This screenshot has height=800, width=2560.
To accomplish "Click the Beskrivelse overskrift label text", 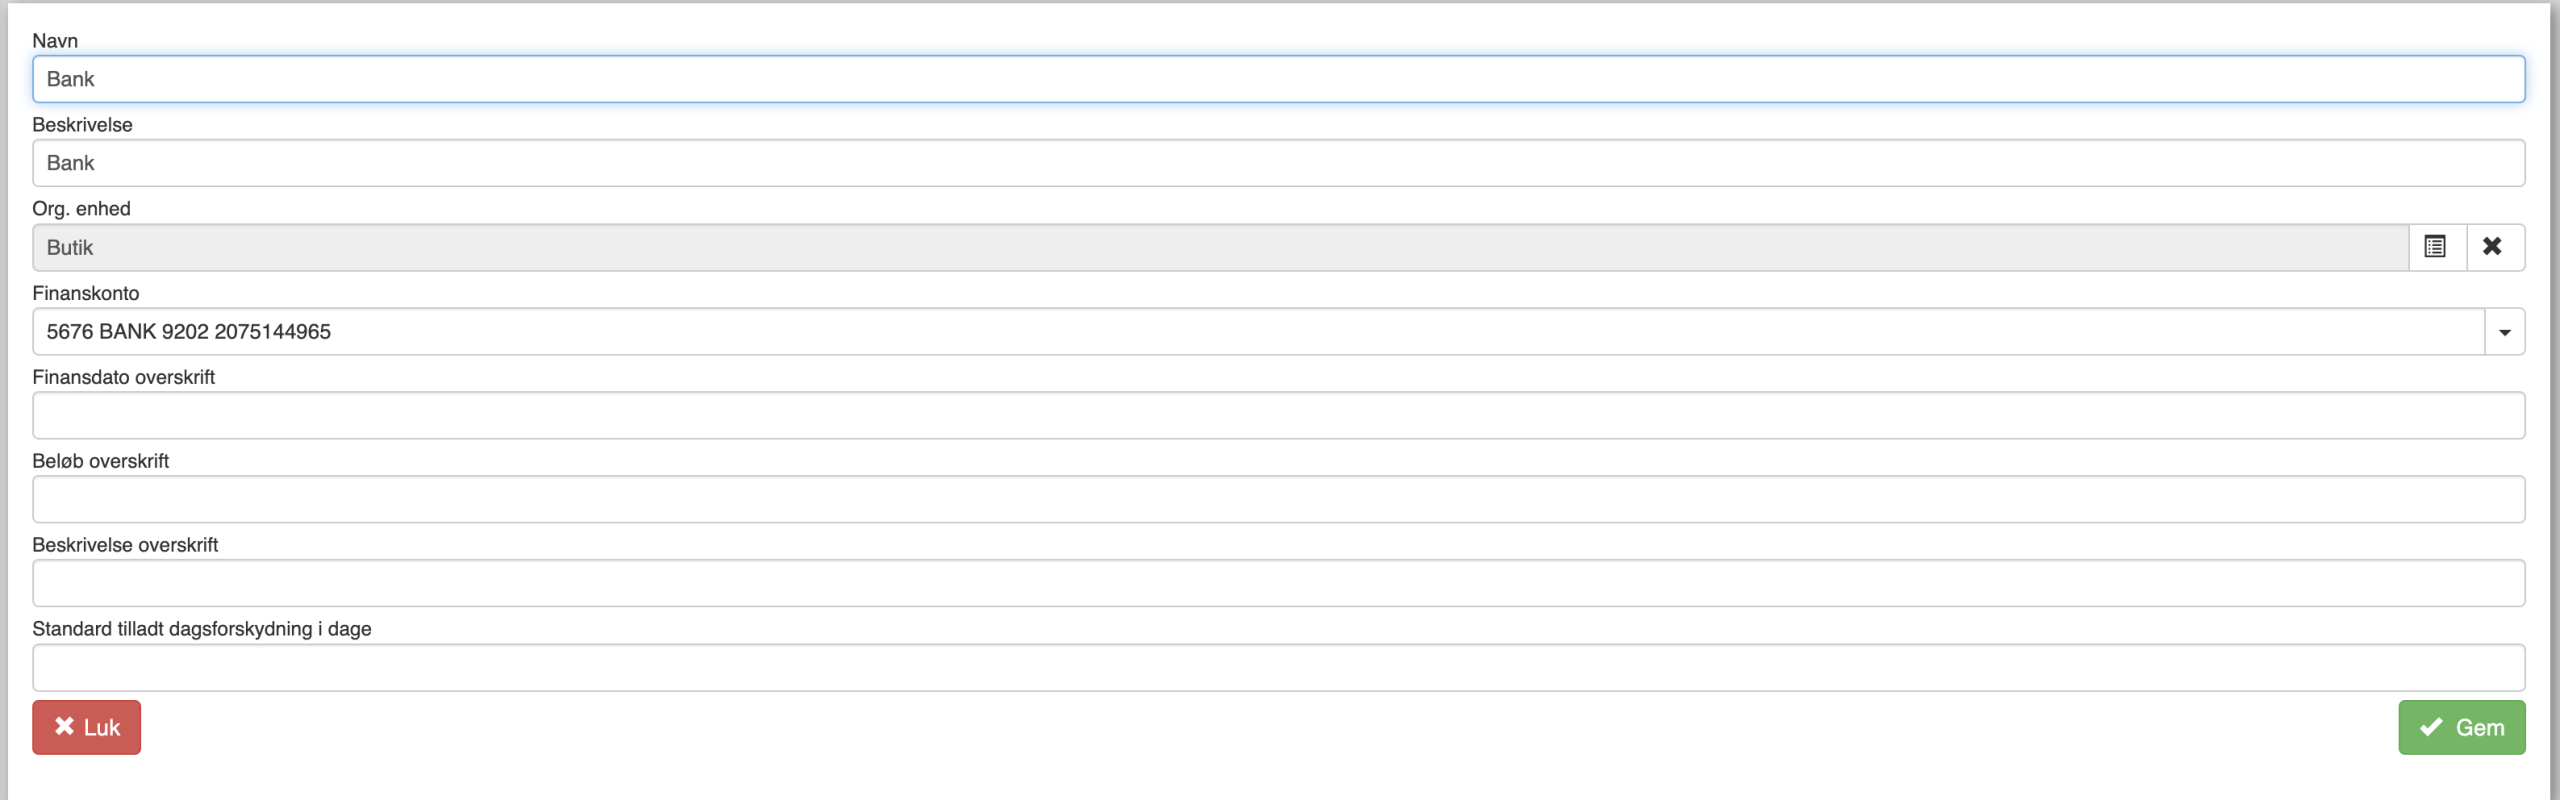I will coord(125,545).
